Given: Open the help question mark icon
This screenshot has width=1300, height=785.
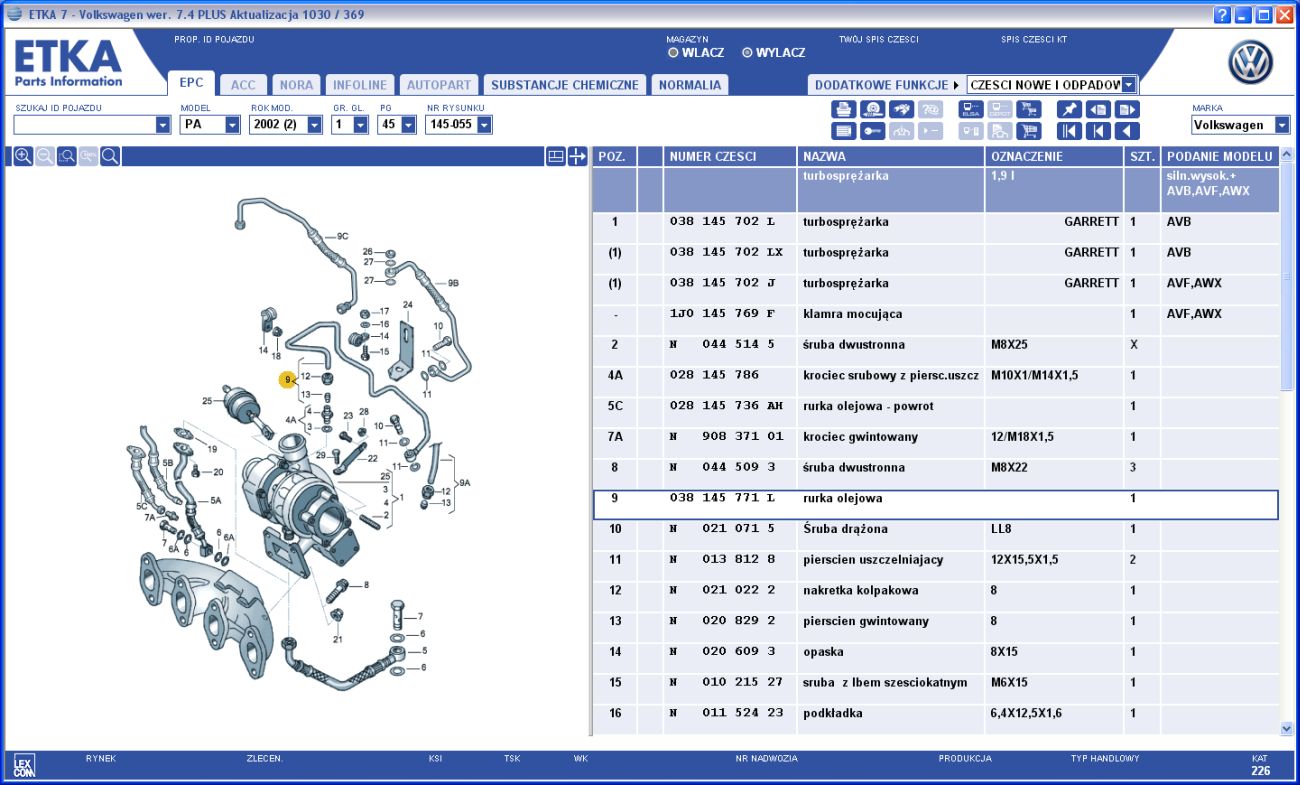Looking at the screenshot, I should click(1222, 15).
